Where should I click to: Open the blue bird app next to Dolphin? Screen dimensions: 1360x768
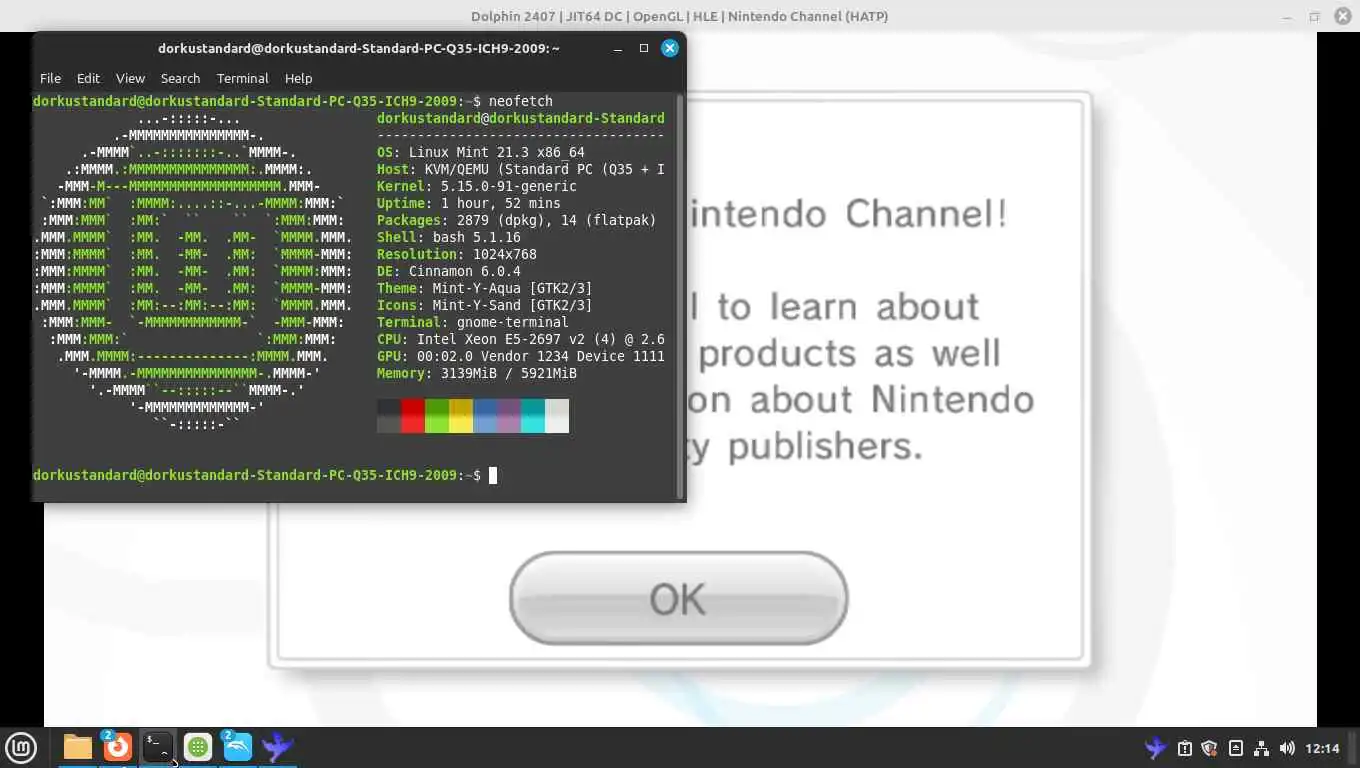[x=278, y=747]
